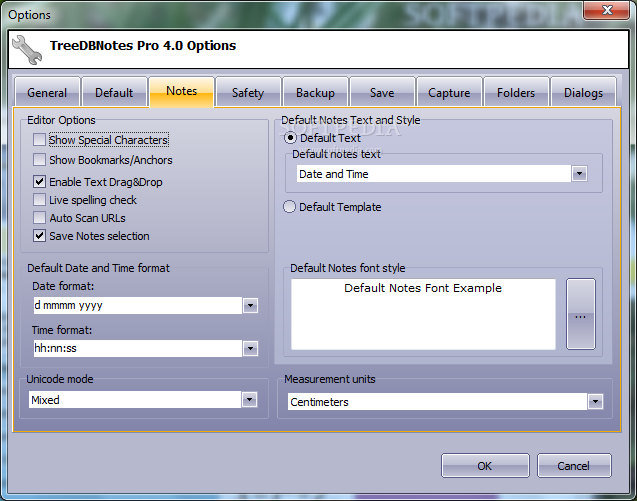Enable Show Special Characters checkbox
Image resolution: width=637 pixels, height=501 pixels.
click(x=39, y=140)
